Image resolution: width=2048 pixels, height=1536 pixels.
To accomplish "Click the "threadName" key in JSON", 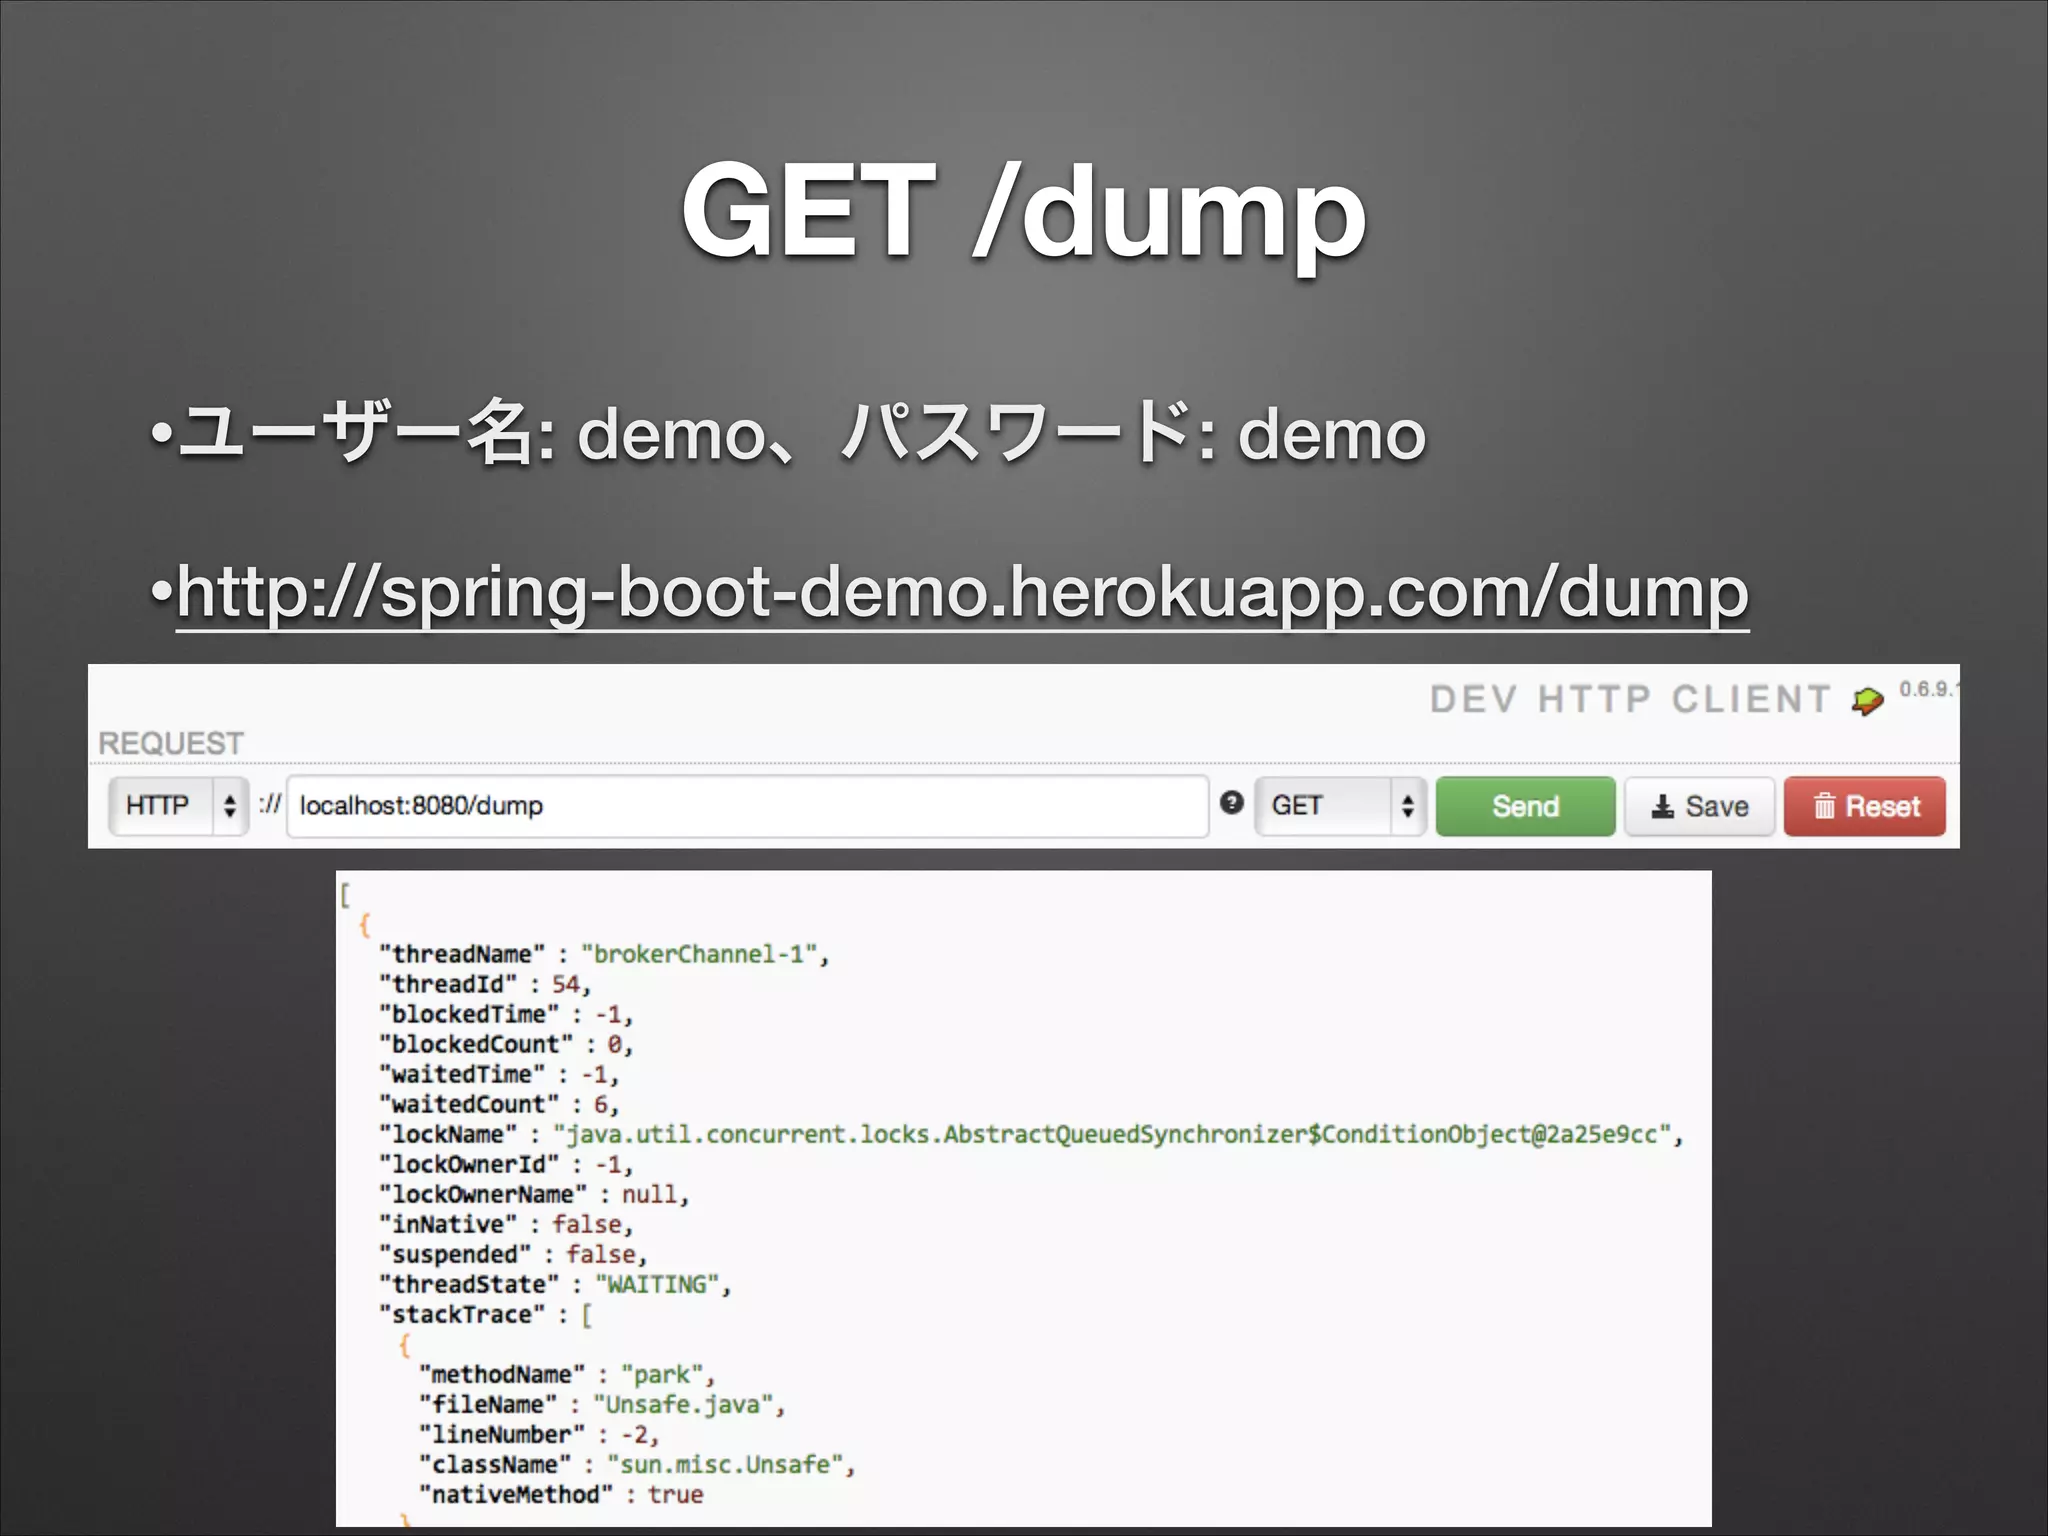I will [462, 954].
